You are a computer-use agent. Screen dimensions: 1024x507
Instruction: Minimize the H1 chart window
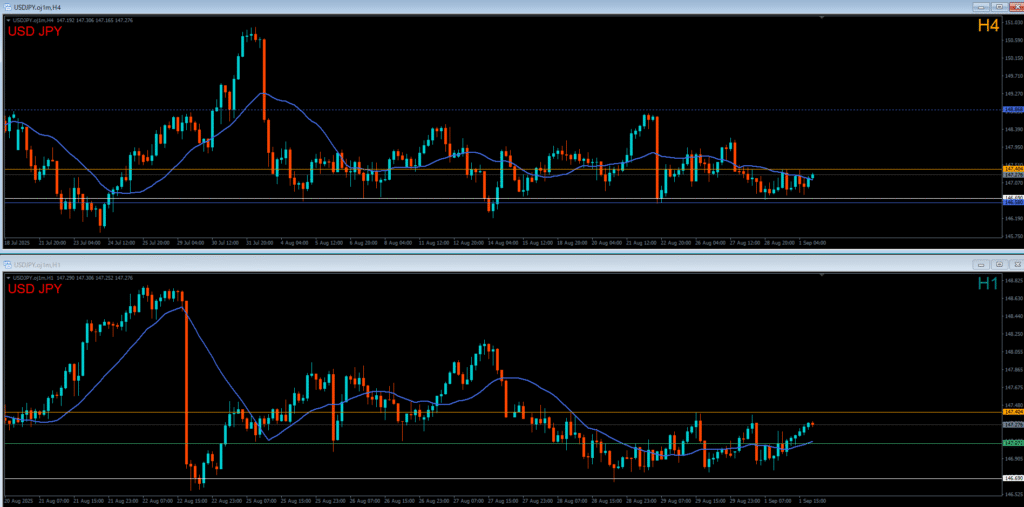(981, 264)
